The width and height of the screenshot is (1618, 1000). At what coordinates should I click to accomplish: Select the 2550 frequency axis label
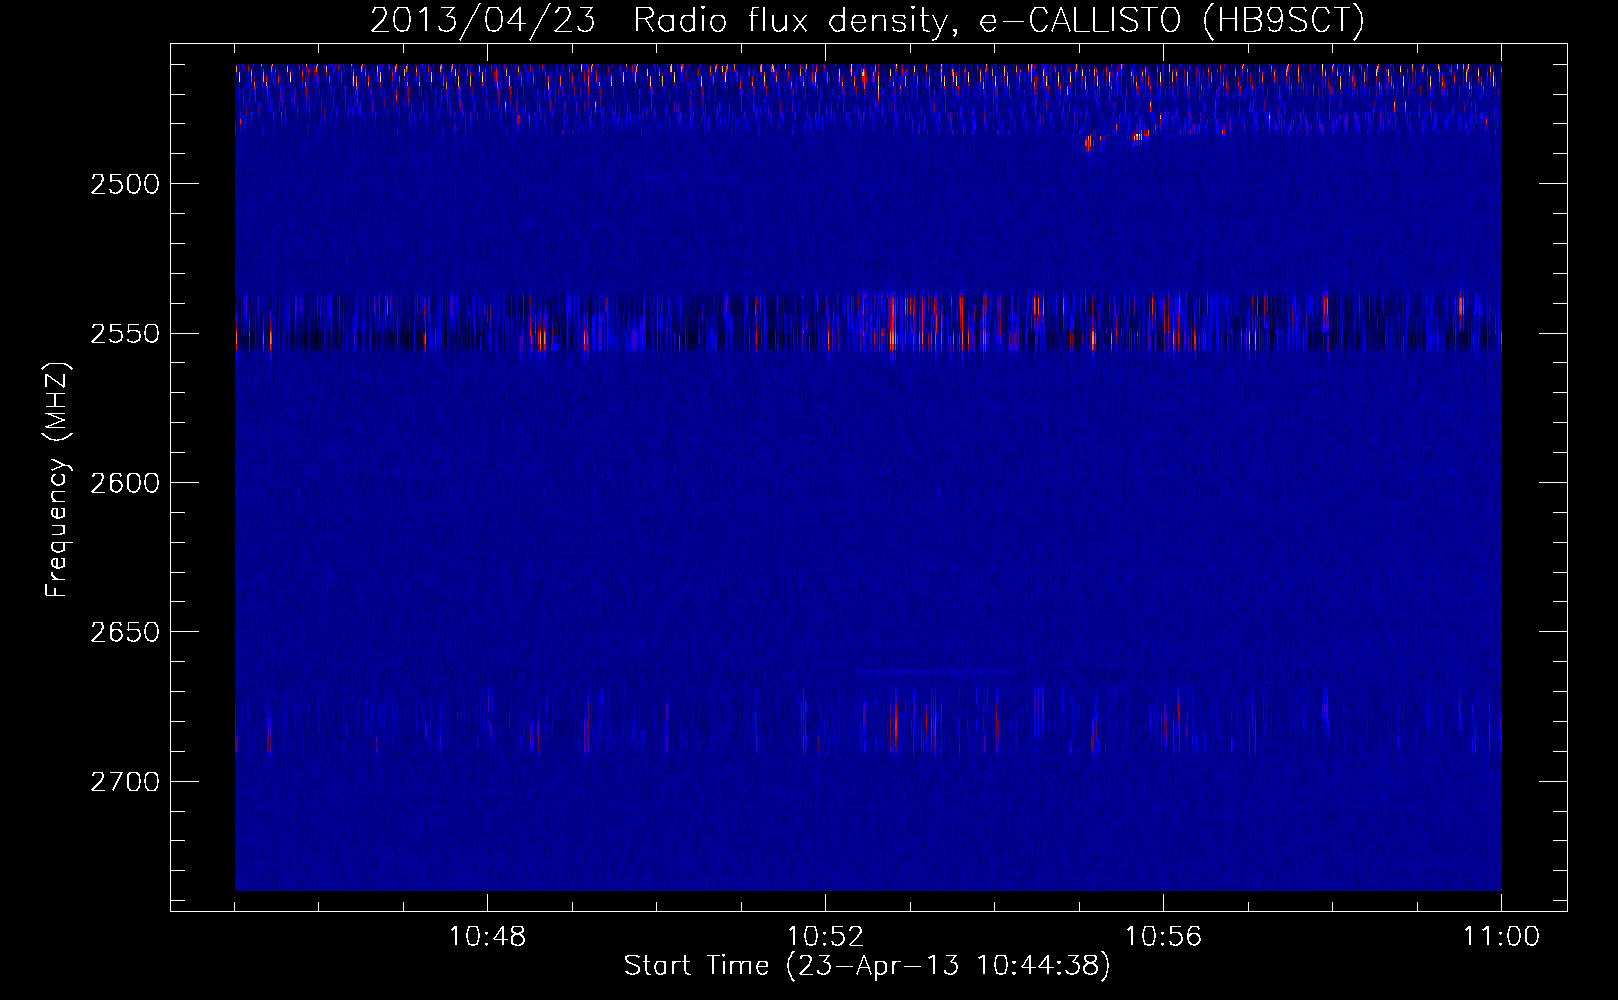tap(124, 333)
